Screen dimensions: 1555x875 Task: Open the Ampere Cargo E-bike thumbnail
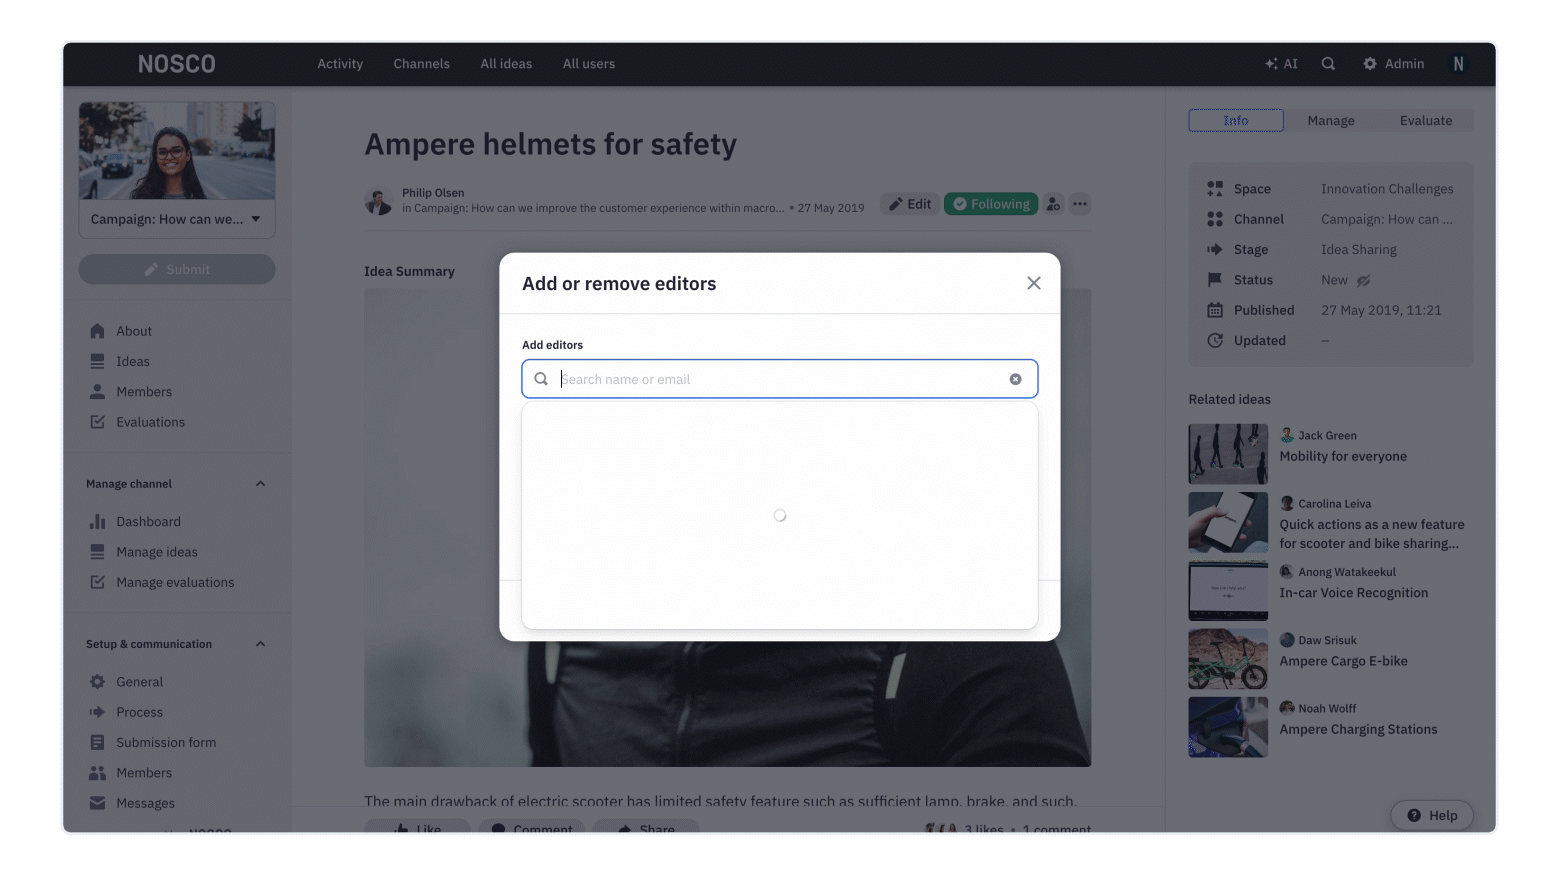point(1228,659)
